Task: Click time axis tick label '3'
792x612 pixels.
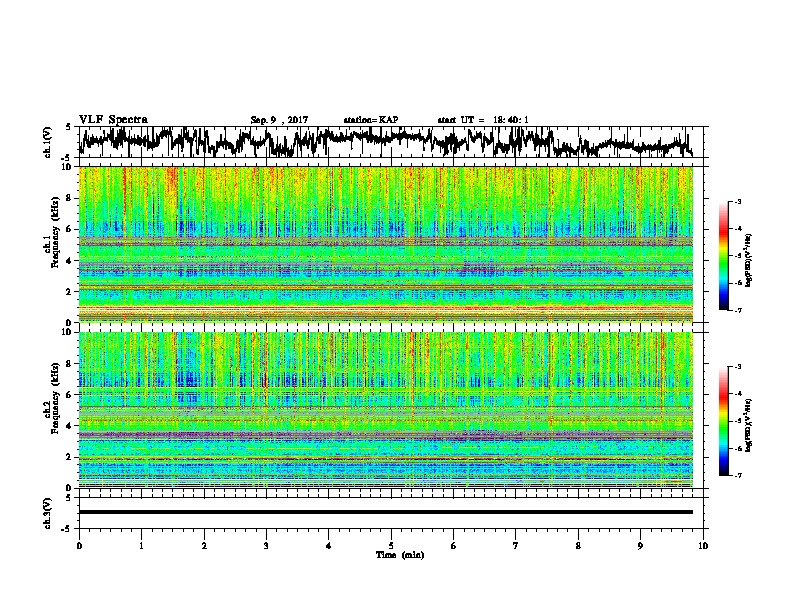Action: point(266,546)
